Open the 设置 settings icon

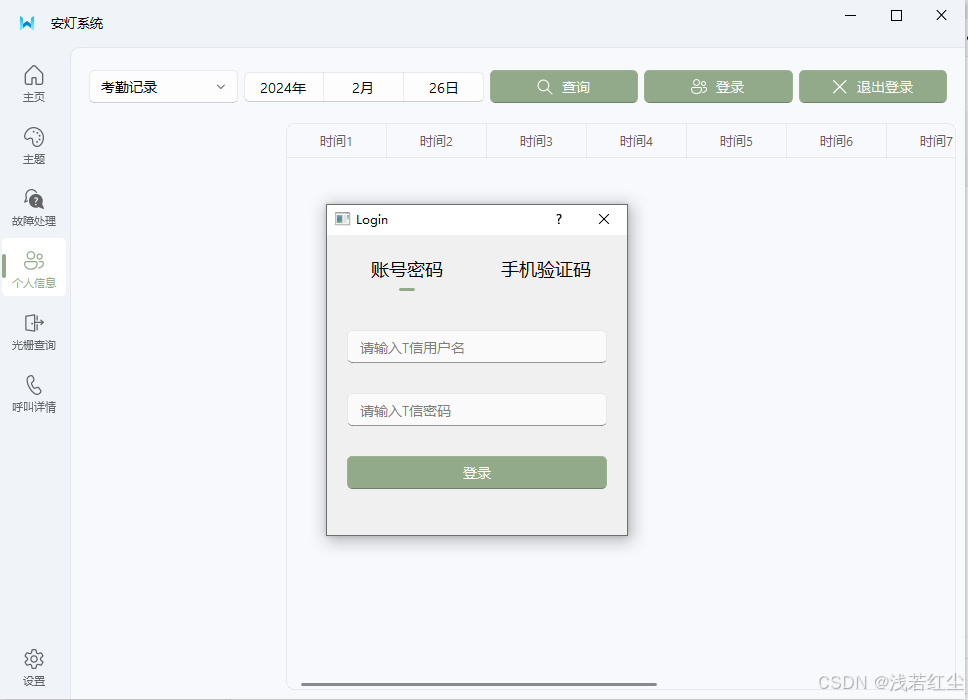(33, 664)
